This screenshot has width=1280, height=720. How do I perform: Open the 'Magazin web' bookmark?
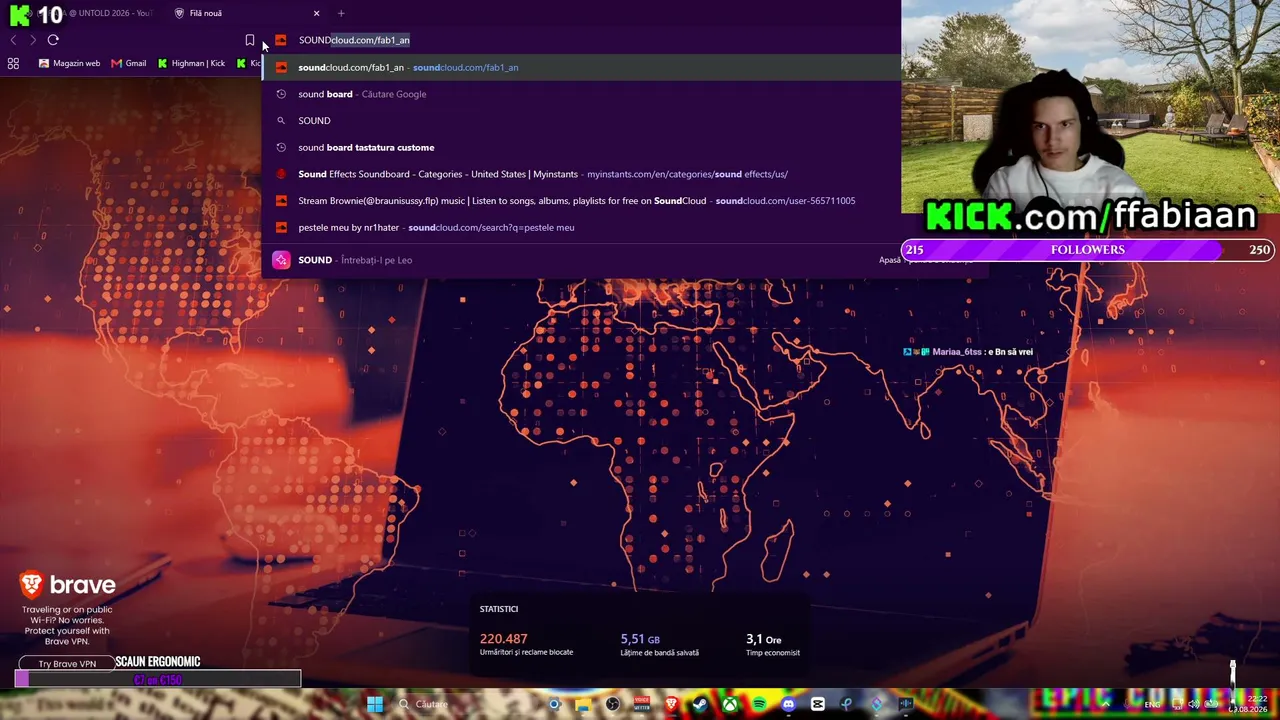(x=69, y=63)
